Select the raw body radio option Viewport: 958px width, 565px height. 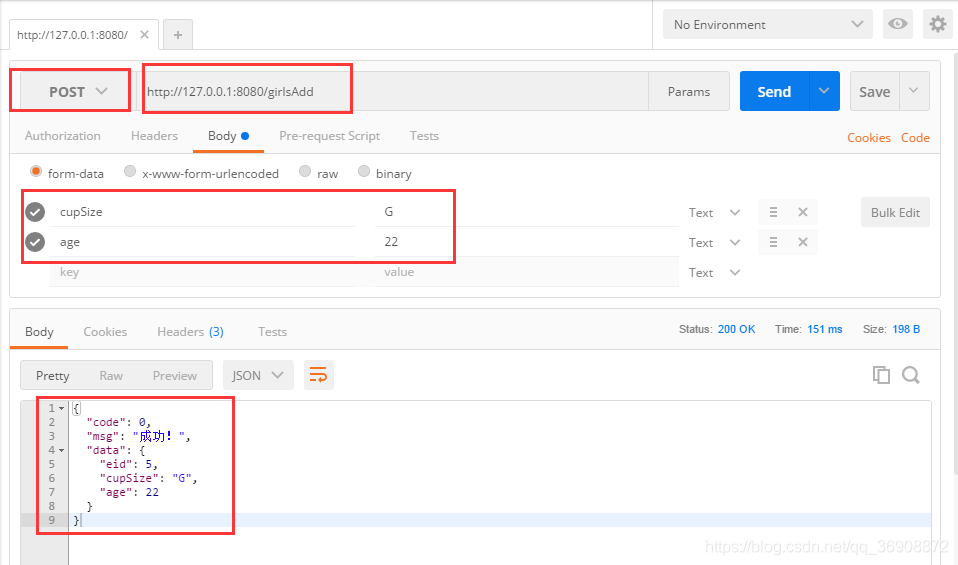pyautogui.click(x=305, y=171)
